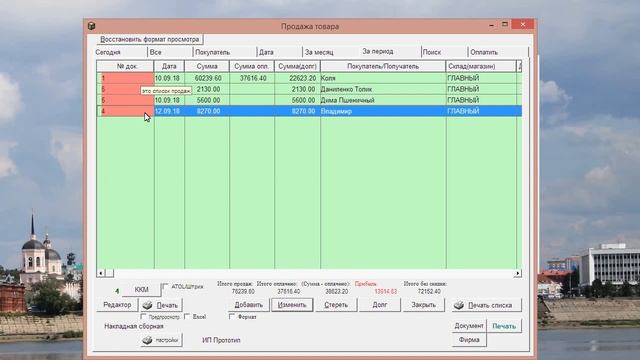The width and height of the screenshot is (640, 360).
Task: Click the Покупатель/Получатель column header
Action: click(x=383, y=66)
